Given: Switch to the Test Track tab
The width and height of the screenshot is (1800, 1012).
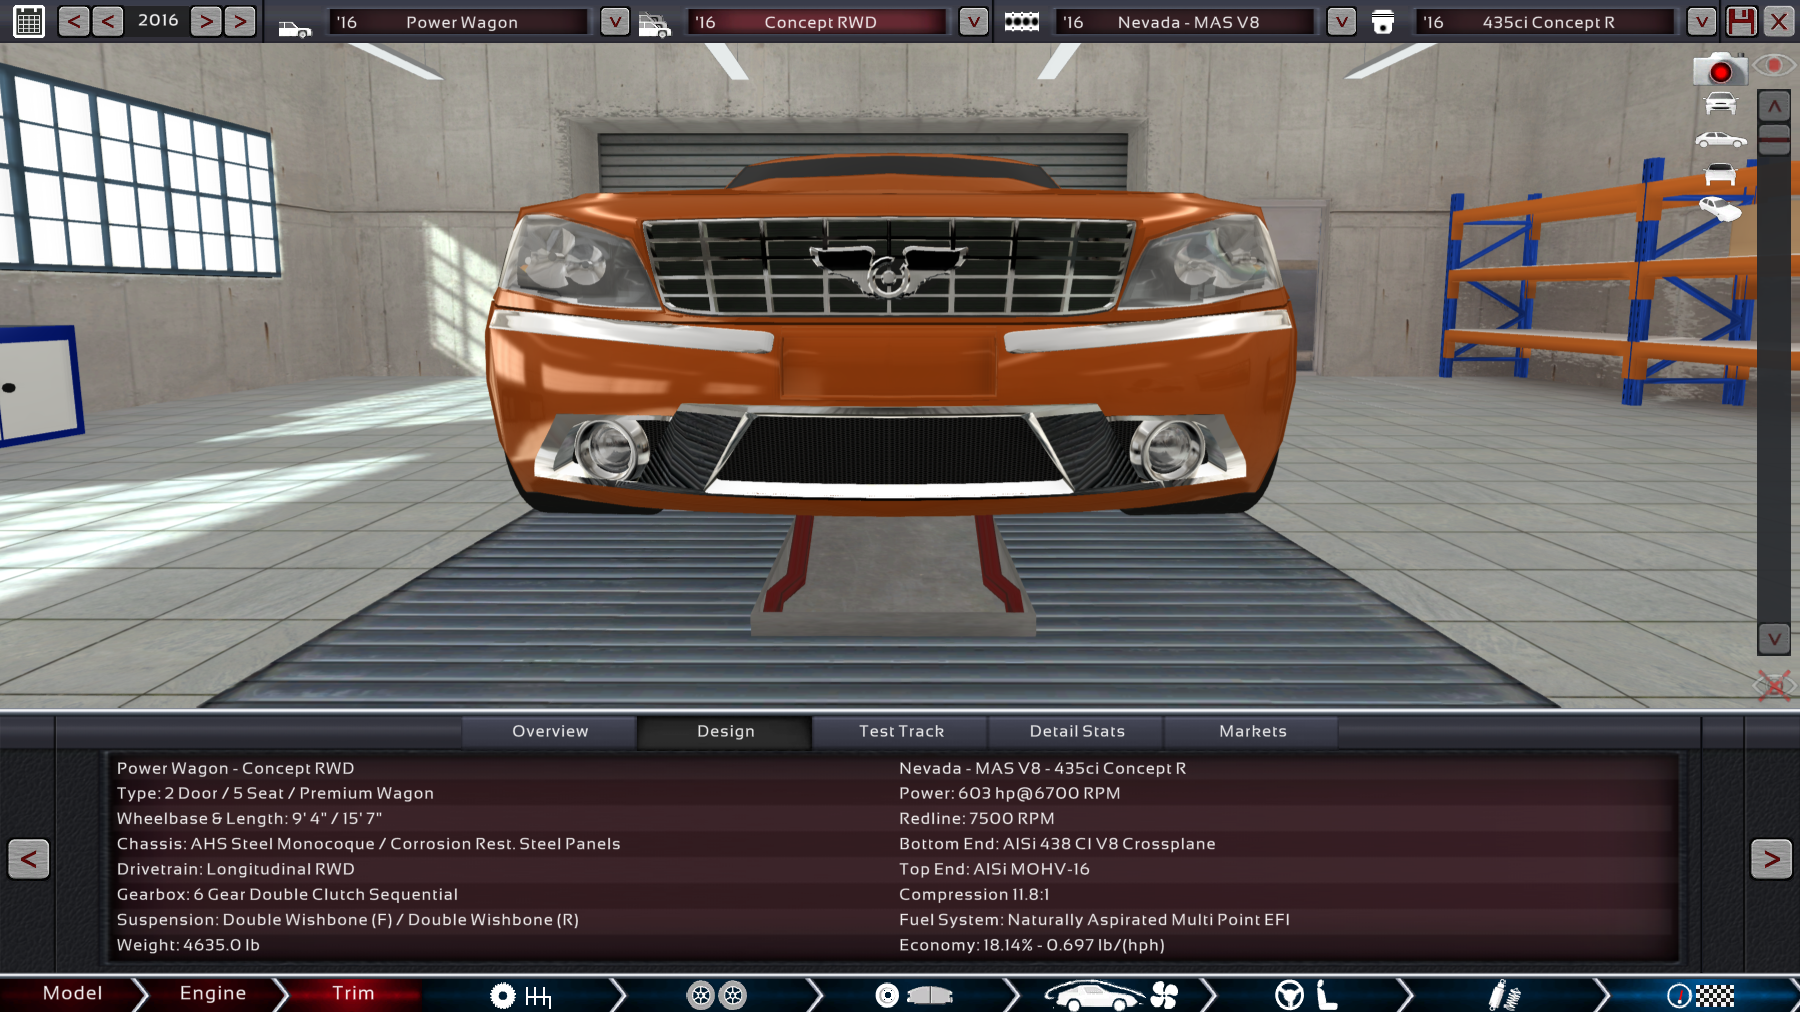Looking at the screenshot, I should [901, 731].
